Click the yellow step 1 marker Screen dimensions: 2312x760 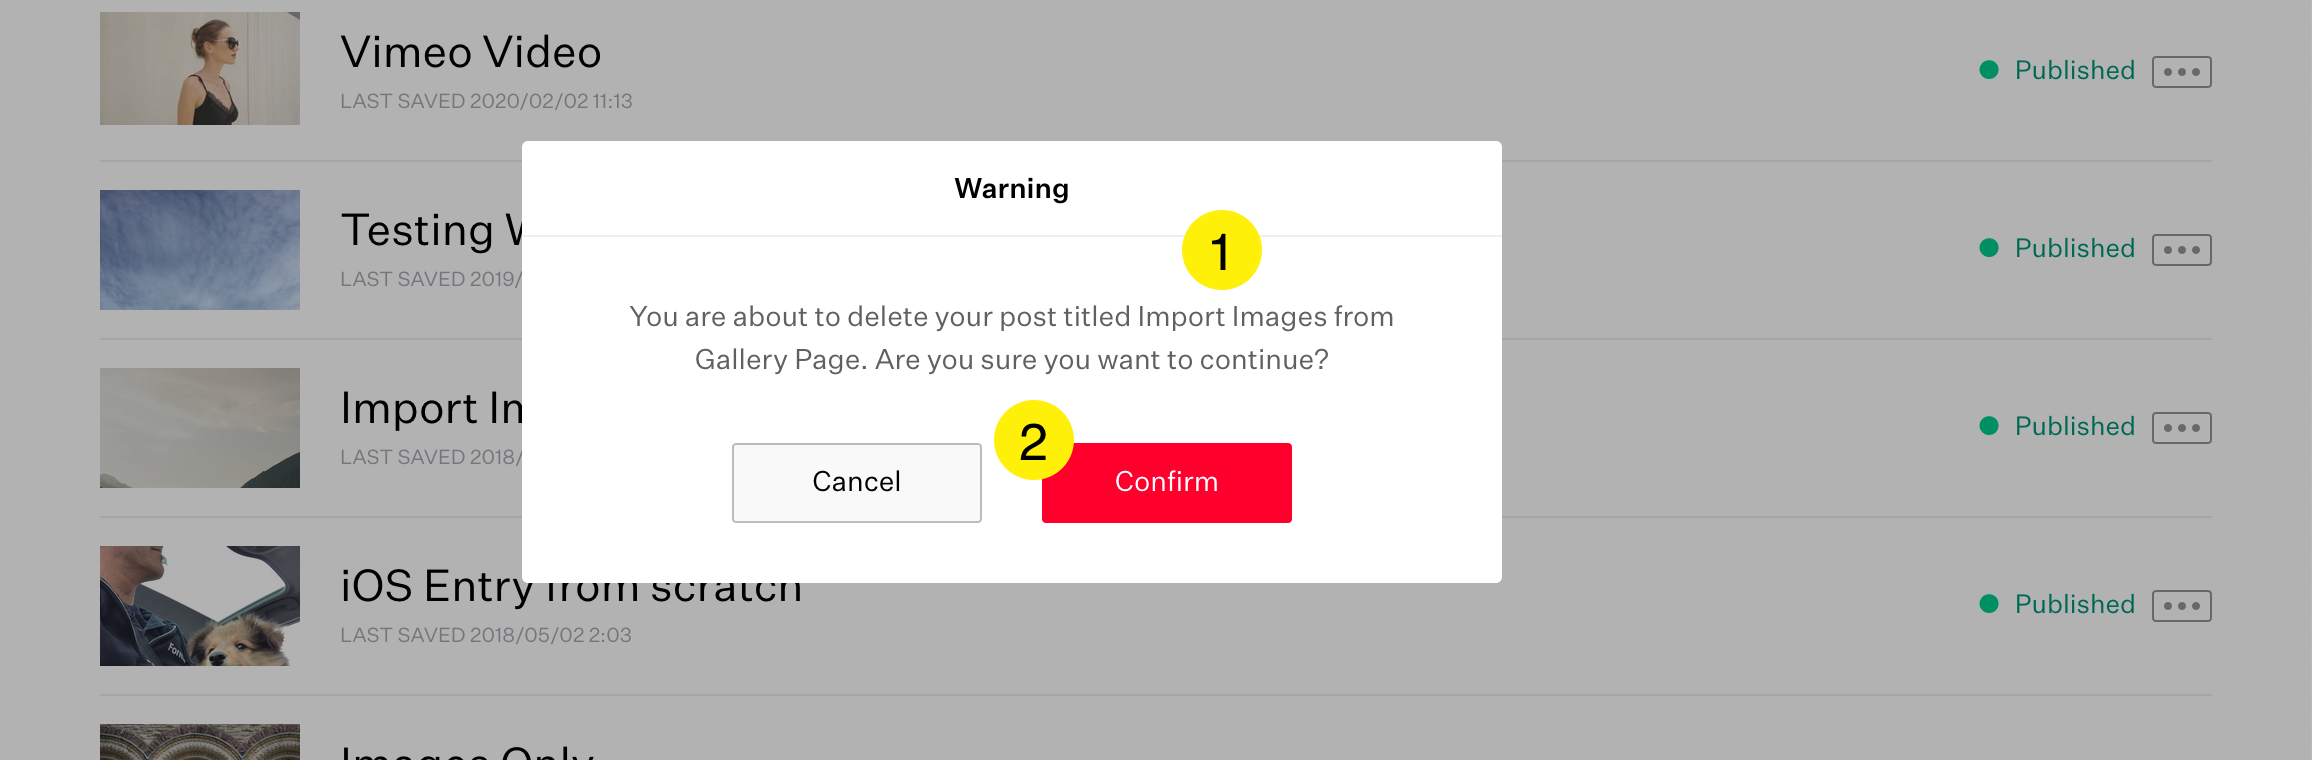(1221, 250)
